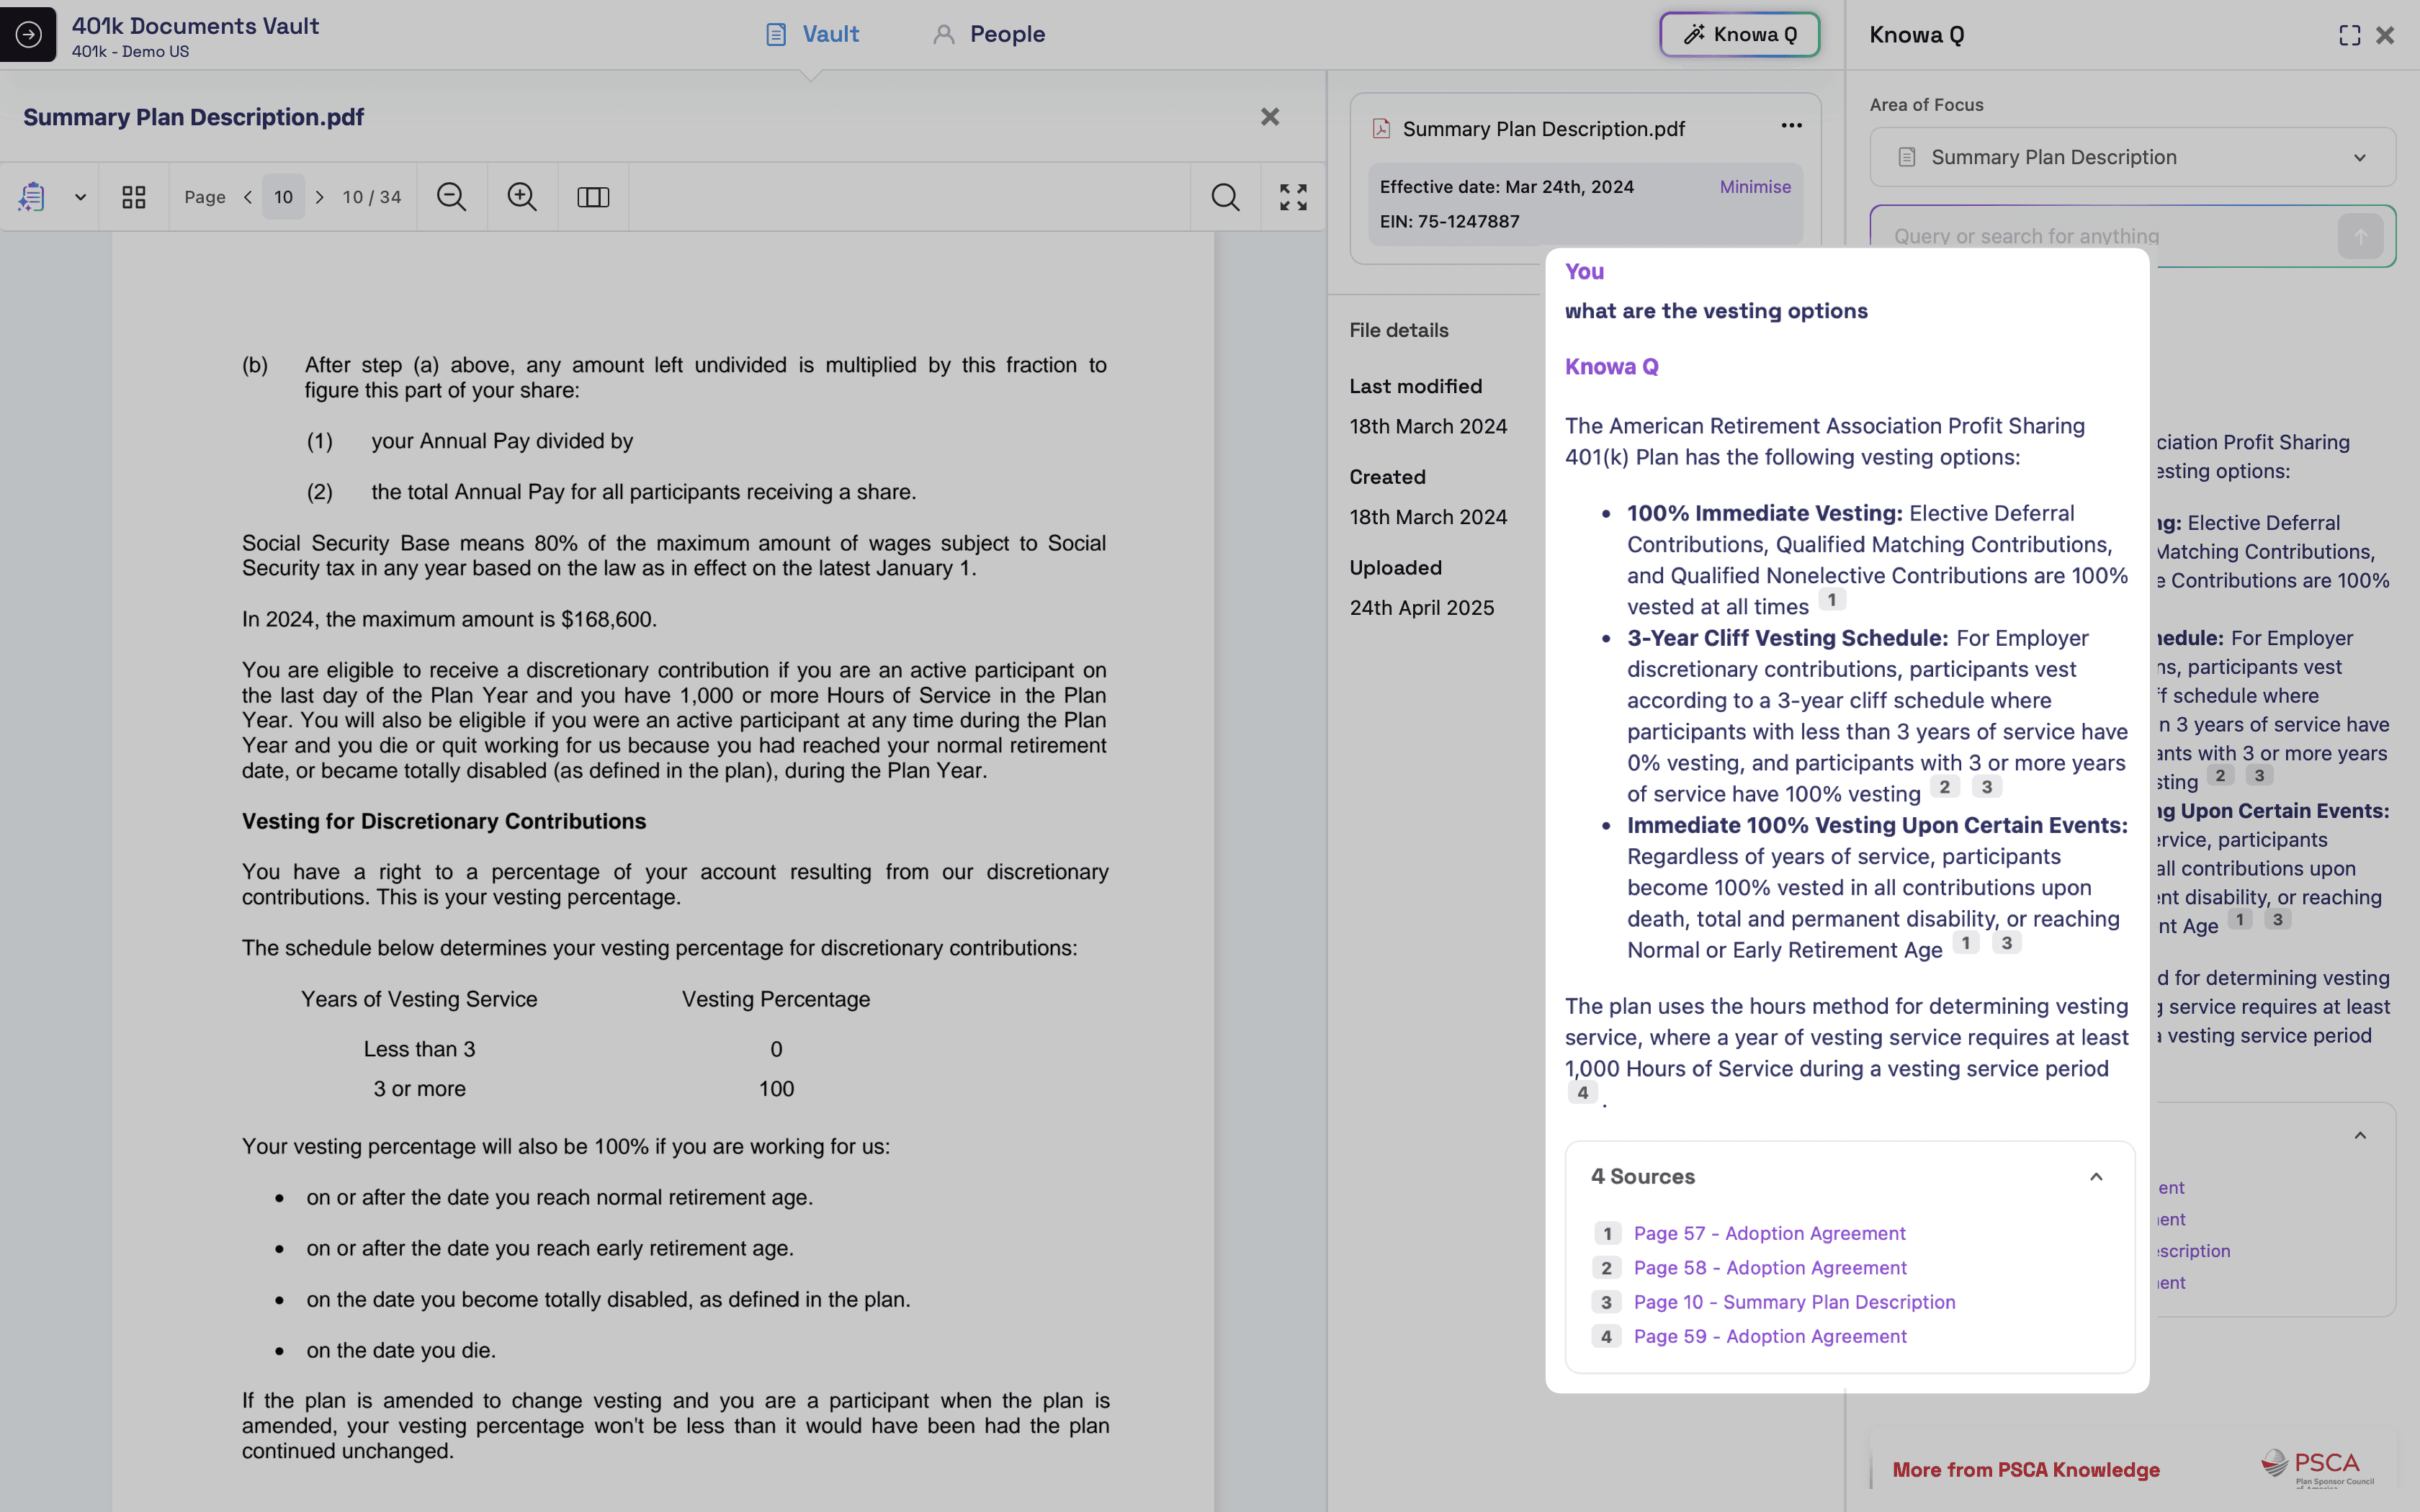This screenshot has width=2420, height=1512.
Task: Enter fullscreen mode for the PDF viewer
Action: (1293, 197)
